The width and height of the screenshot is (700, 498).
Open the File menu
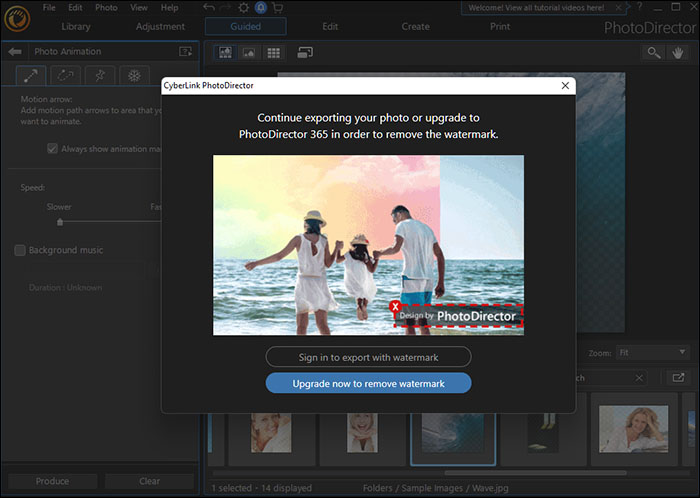point(49,7)
